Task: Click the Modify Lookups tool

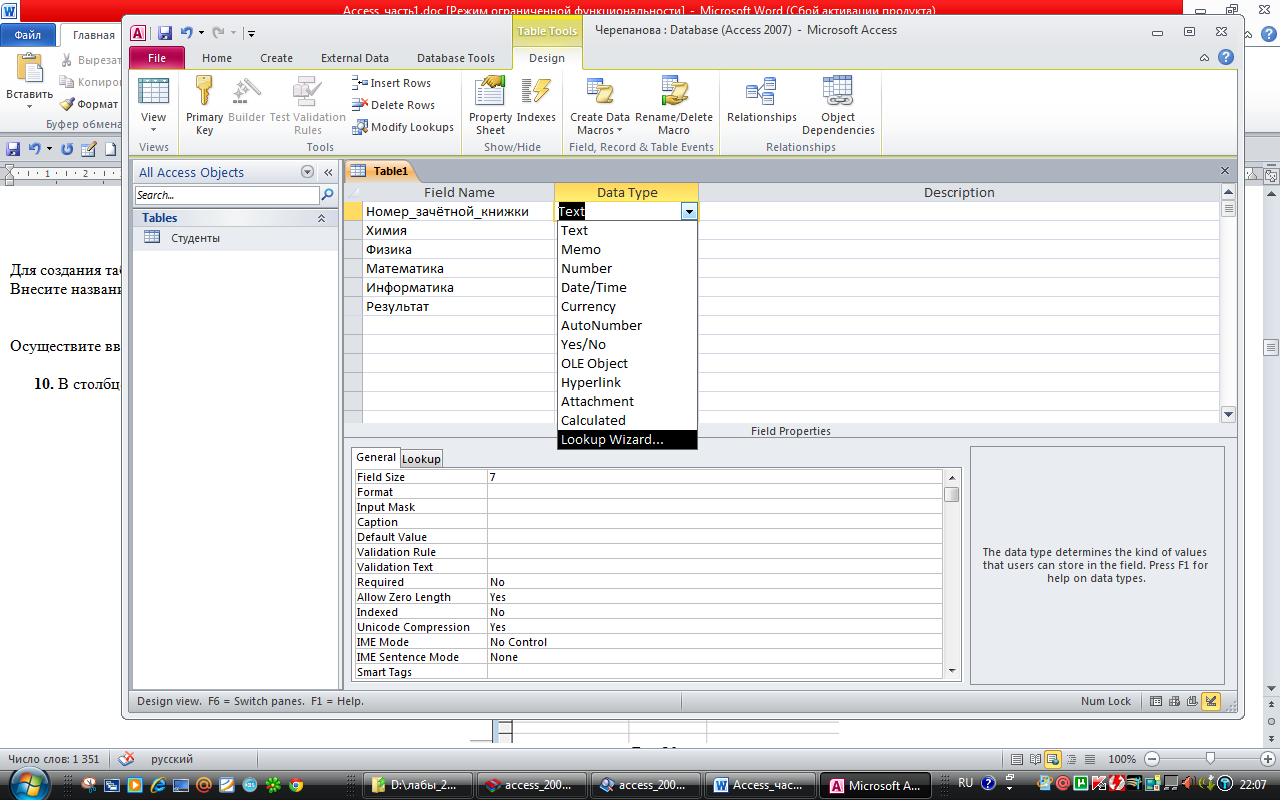Action: click(403, 127)
